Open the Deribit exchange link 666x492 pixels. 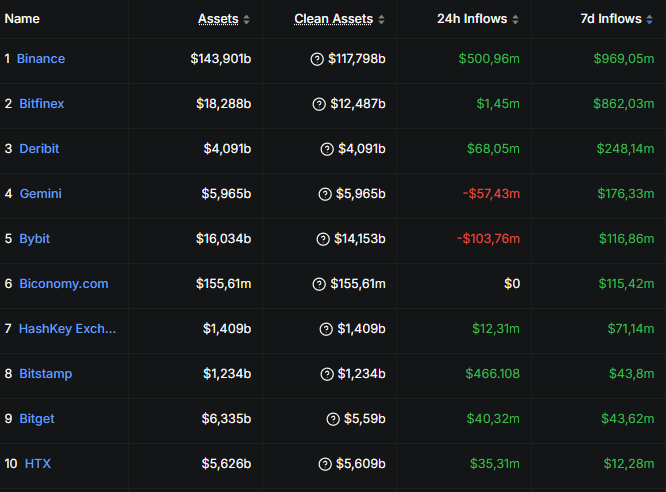[39, 149]
